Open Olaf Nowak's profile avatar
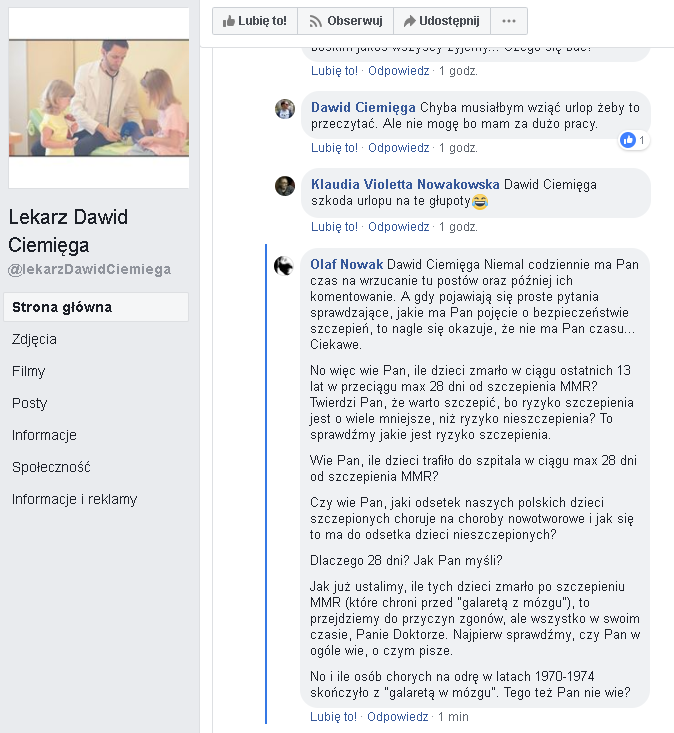 point(284,266)
